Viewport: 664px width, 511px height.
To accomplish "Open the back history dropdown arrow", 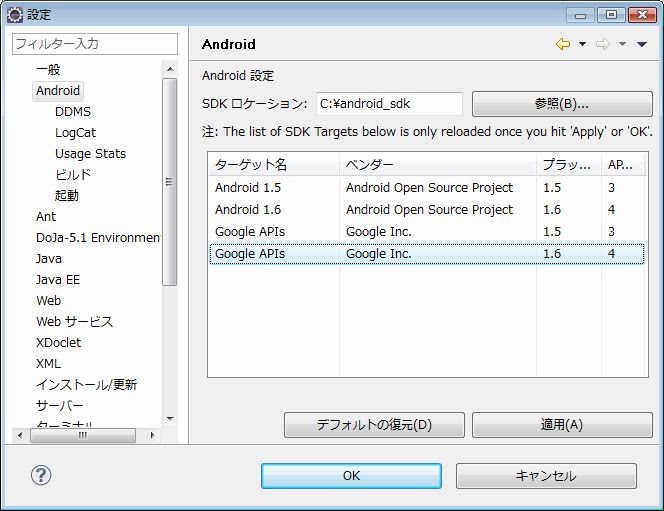I will tap(582, 45).
